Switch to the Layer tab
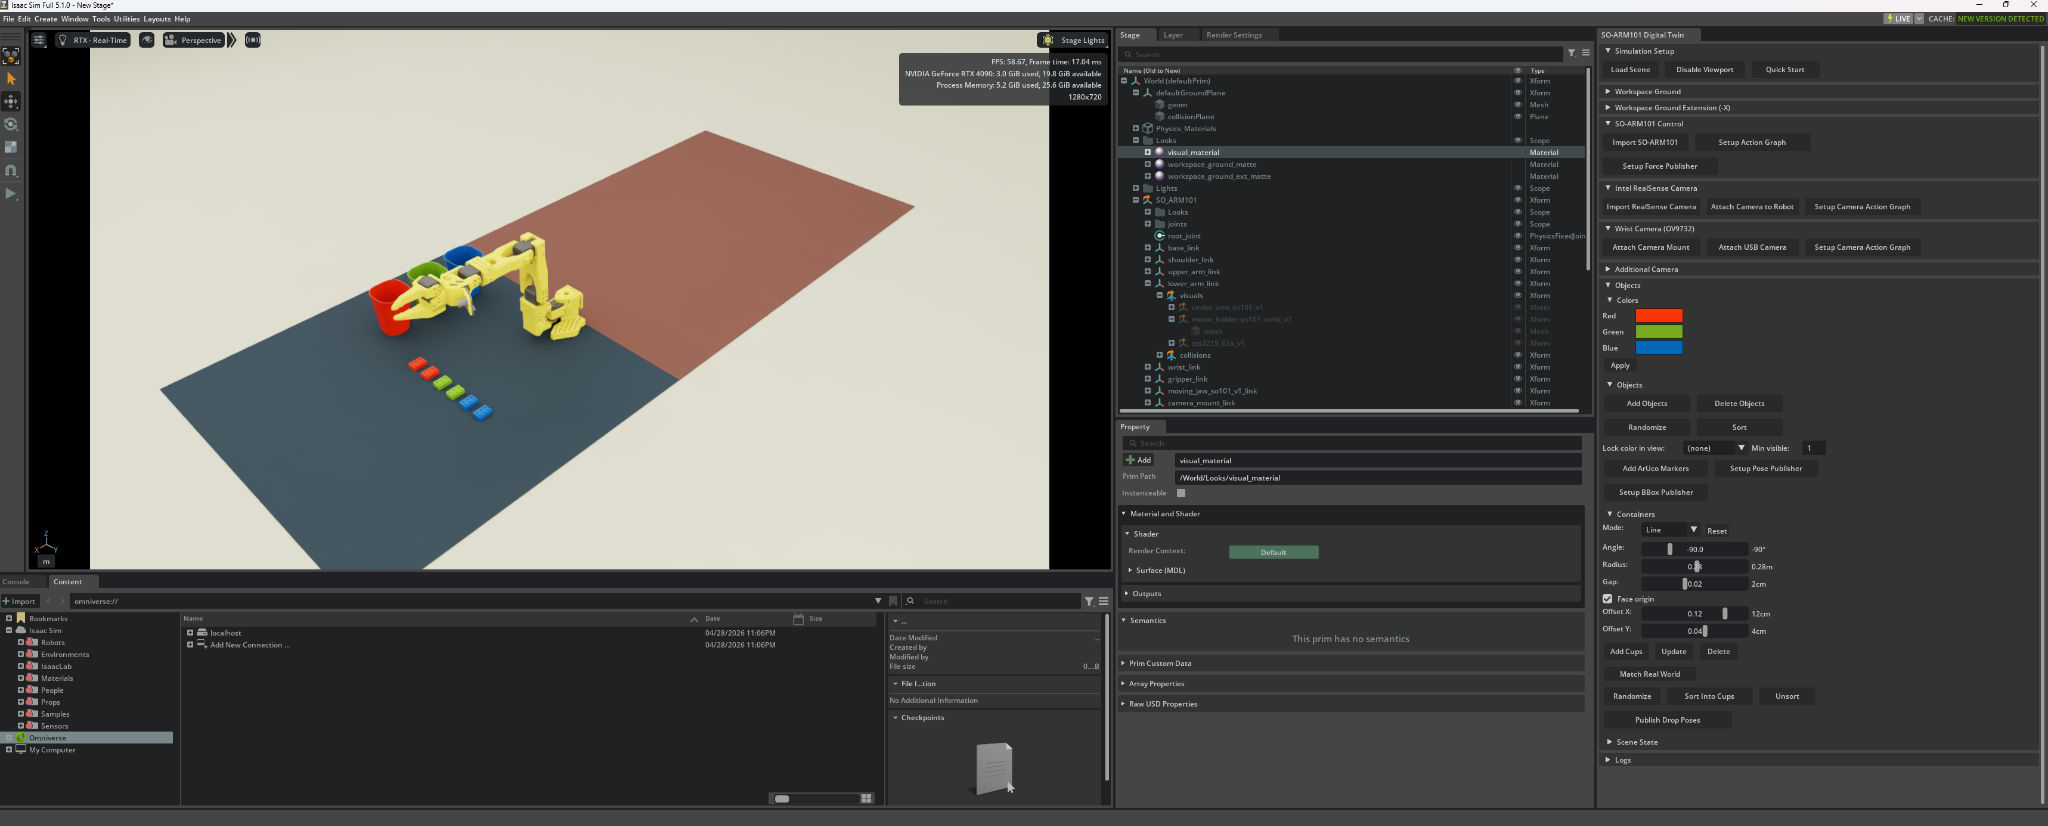This screenshot has height=826, width=2048. (1173, 35)
